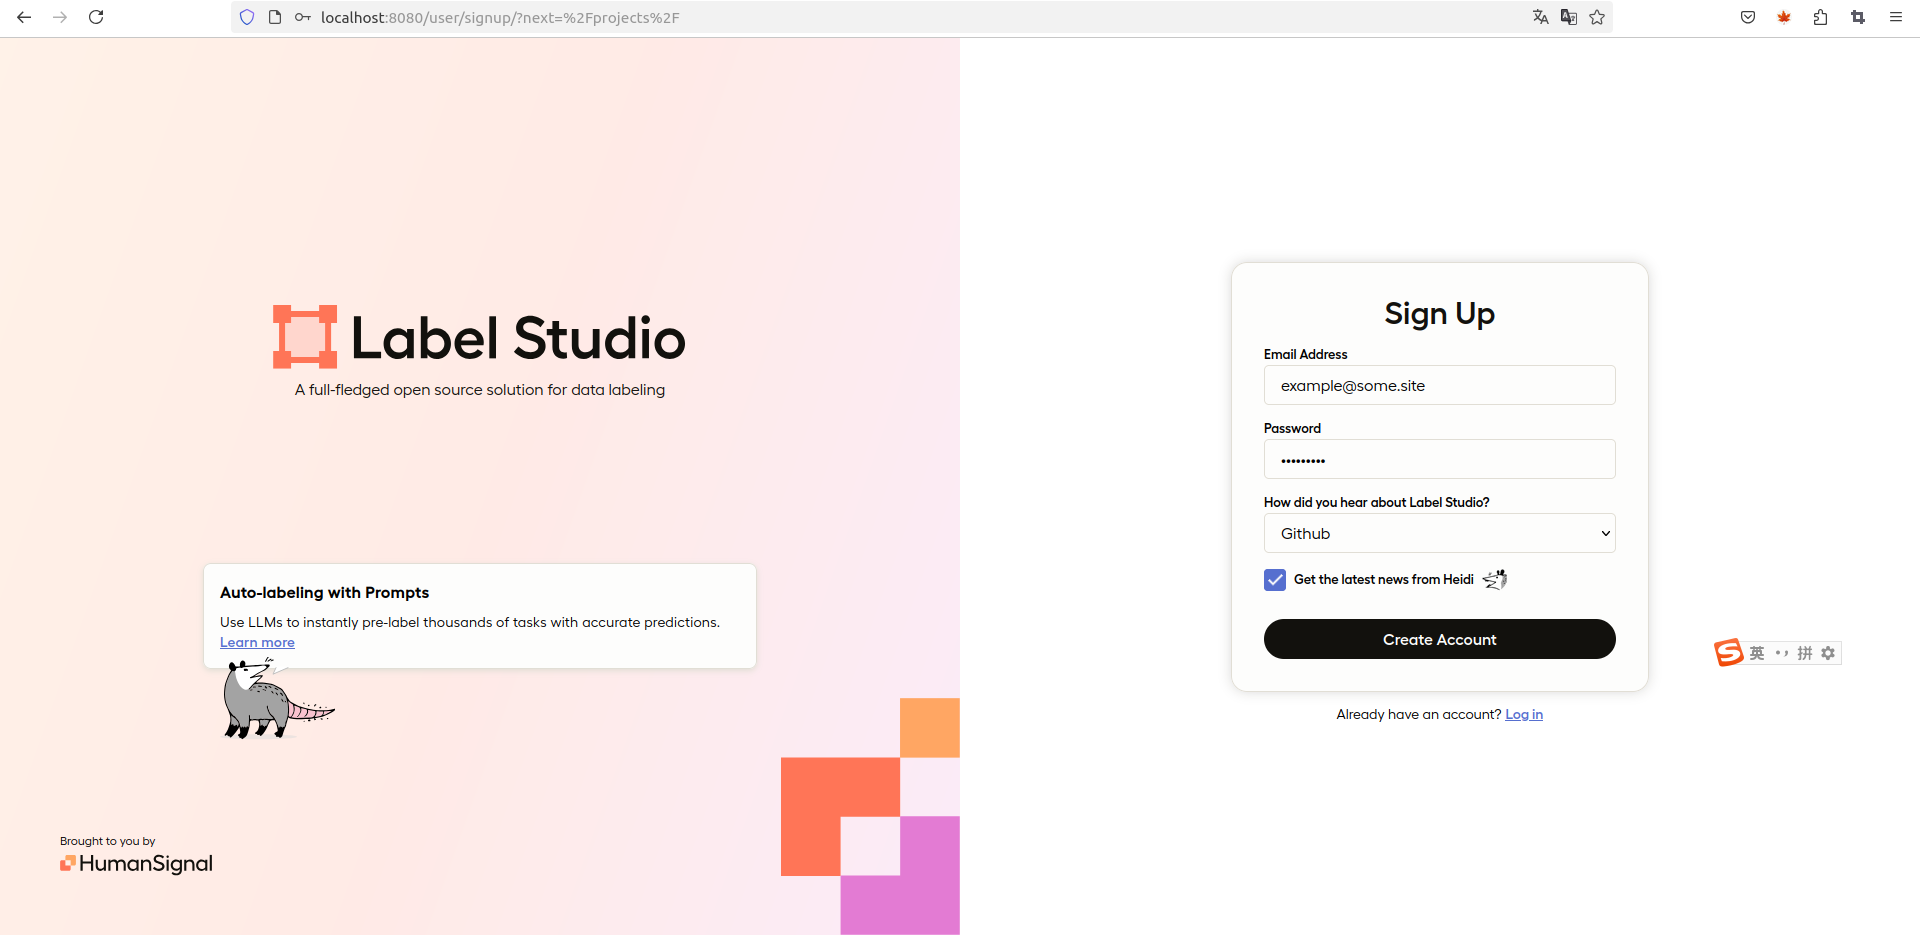1920x935 pixels.
Task: Click the browser back arrow
Action: (x=24, y=17)
